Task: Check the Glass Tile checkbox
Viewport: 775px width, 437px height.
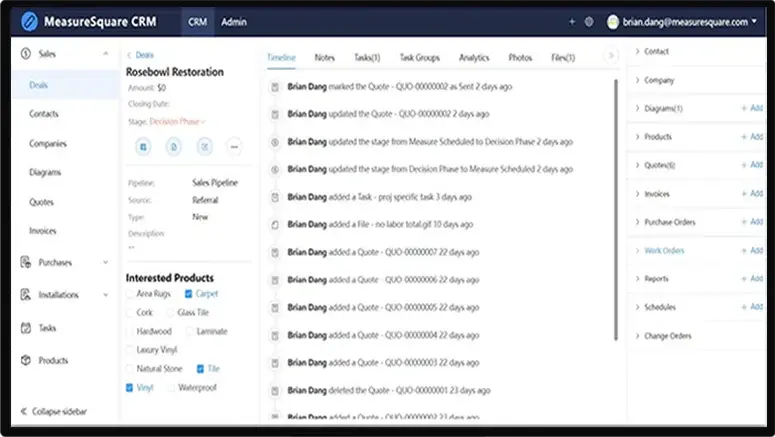Action: pos(170,313)
